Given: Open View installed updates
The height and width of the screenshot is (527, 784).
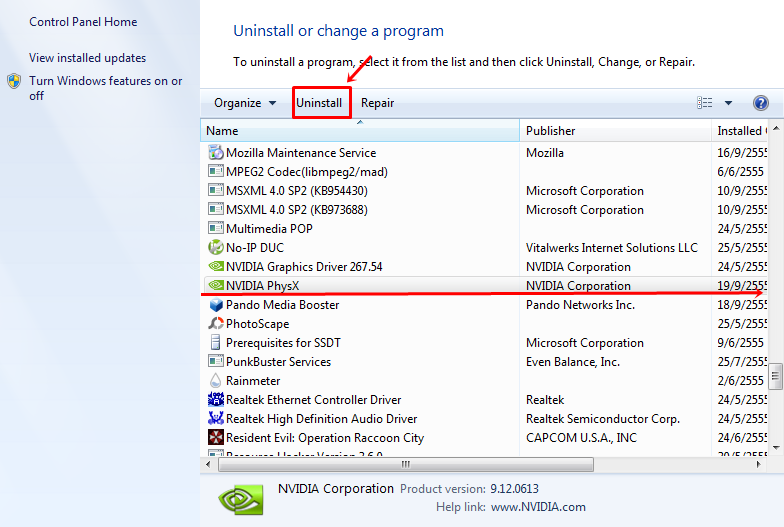Looking at the screenshot, I should point(88,58).
